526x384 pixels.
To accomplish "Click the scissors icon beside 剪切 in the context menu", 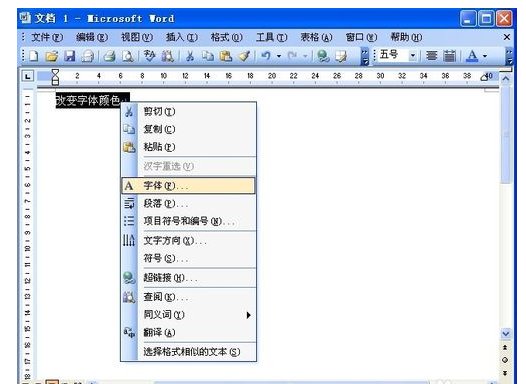I will pyautogui.click(x=129, y=111).
